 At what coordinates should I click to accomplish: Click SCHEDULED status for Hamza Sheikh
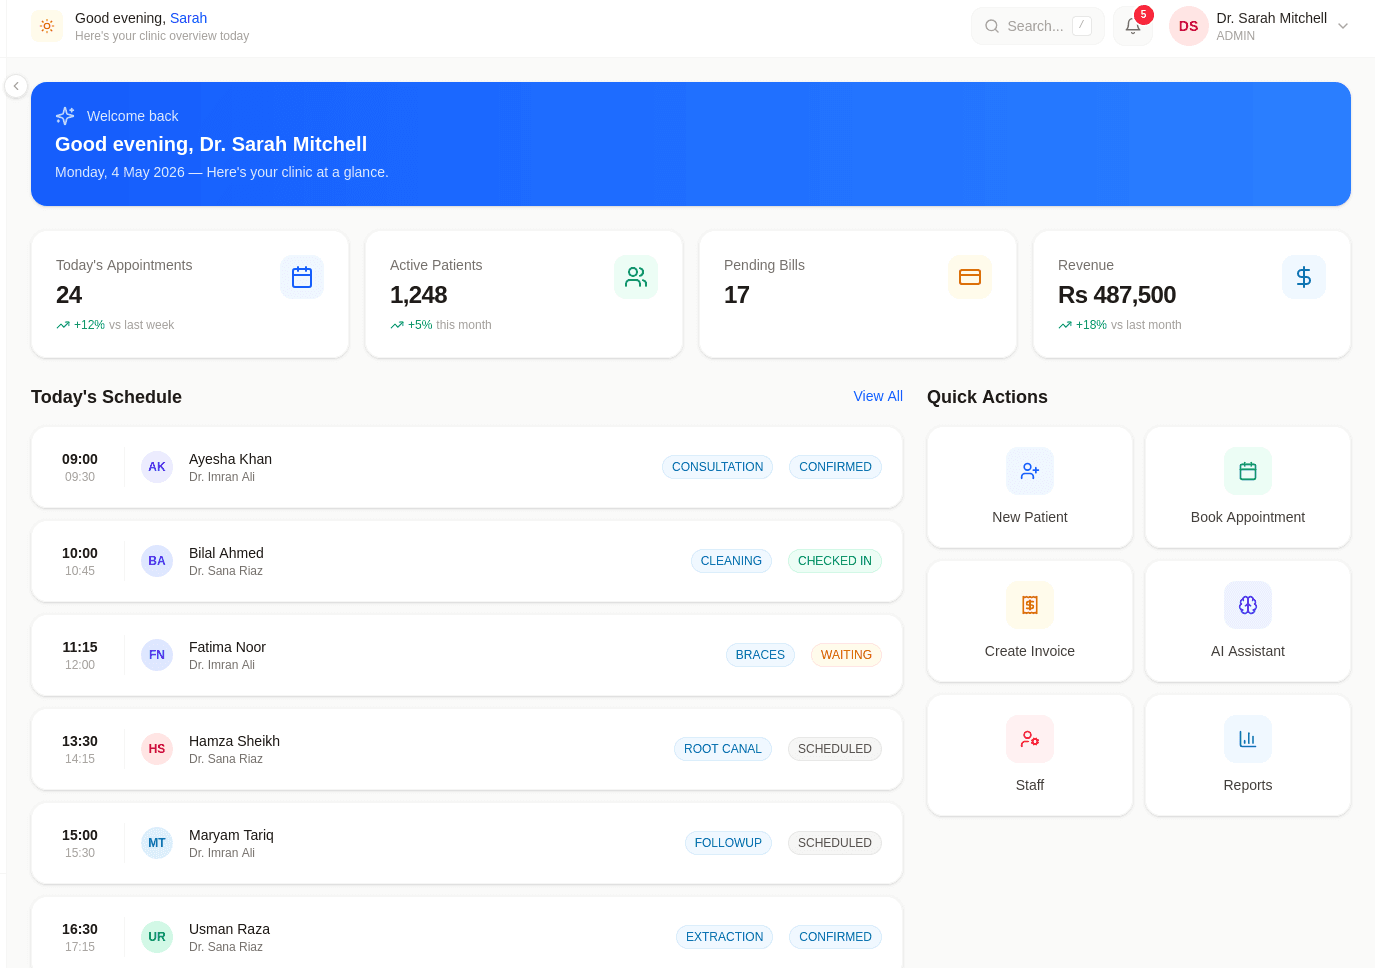tap(835, 749)
